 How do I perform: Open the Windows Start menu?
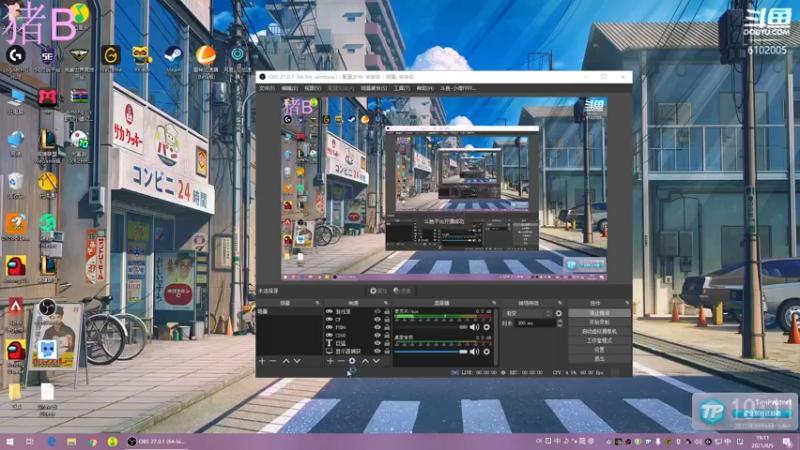point(10,442)
